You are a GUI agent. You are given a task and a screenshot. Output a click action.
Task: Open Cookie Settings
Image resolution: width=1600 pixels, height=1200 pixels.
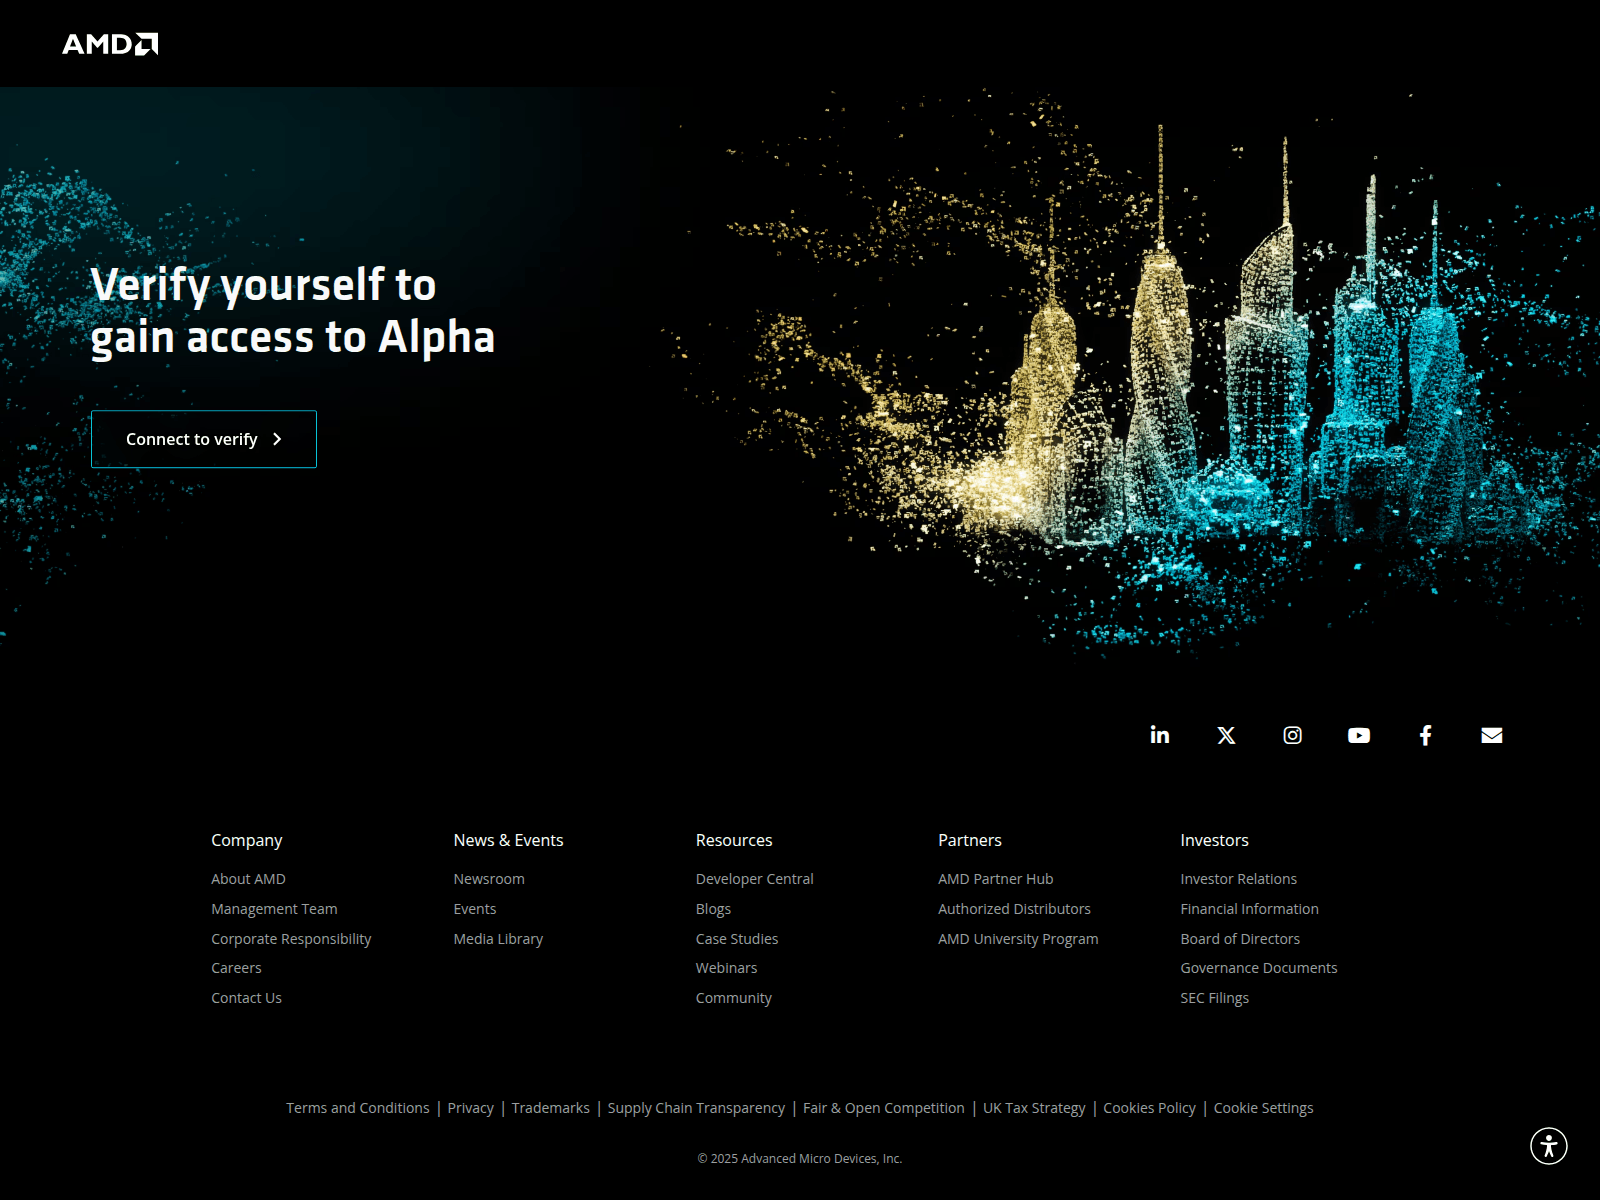pyautogui.click(x=1263, y=1108)
